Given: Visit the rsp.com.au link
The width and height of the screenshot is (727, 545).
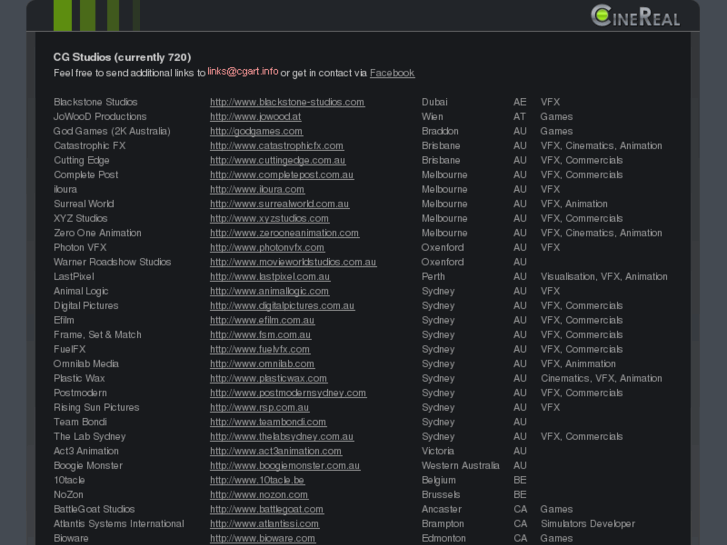Looking at the screenshot, I should (x=260, y=408).
